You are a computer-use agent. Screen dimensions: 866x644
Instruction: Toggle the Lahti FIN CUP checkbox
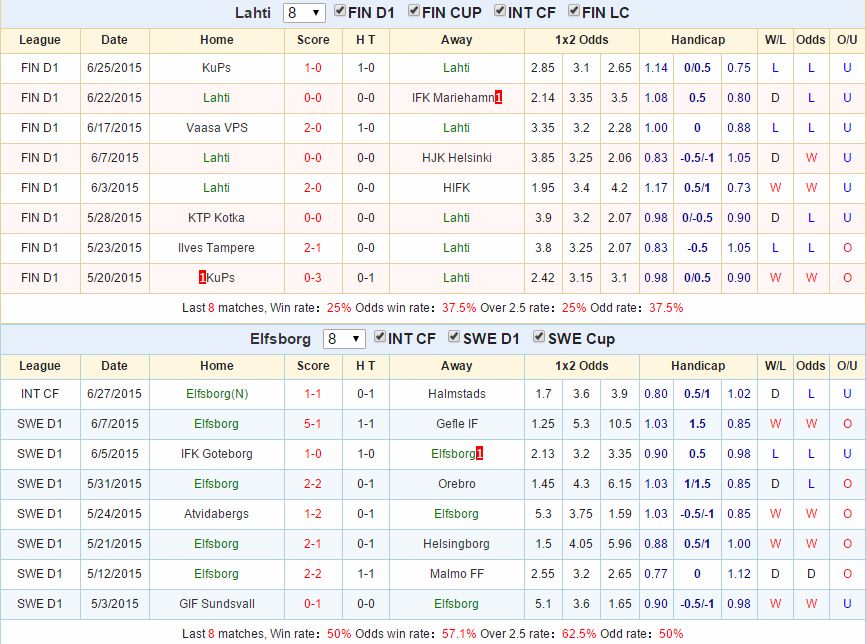pos(414,10)
